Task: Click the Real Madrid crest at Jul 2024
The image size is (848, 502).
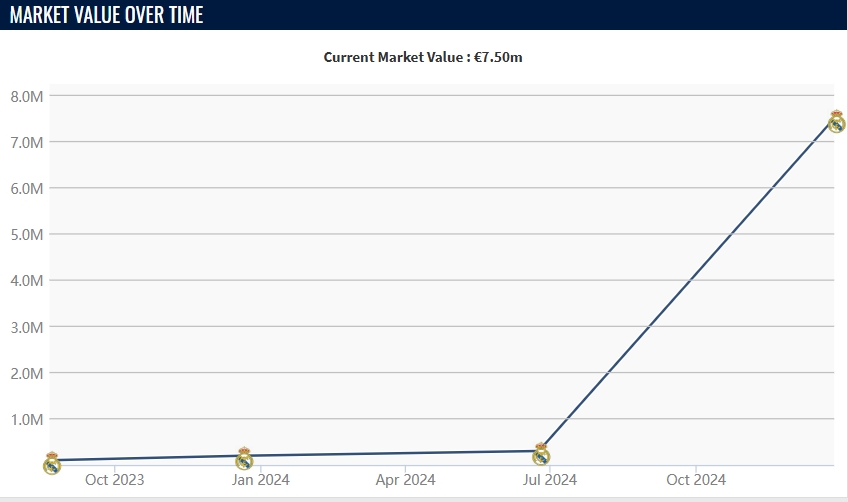Action: click(541, 454)
